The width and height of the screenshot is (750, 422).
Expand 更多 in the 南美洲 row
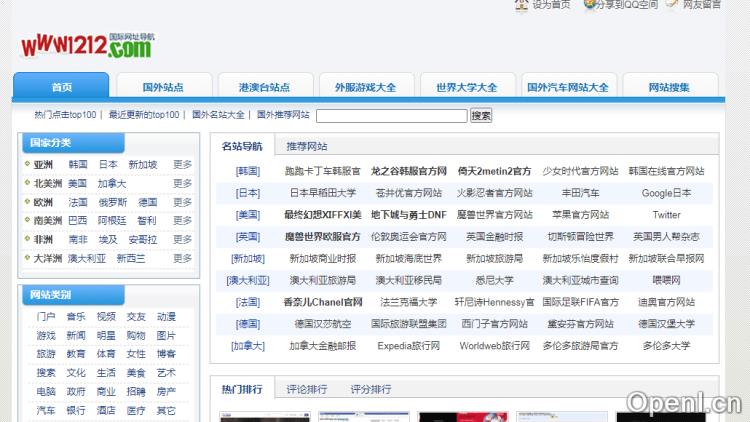pos(182,220)
